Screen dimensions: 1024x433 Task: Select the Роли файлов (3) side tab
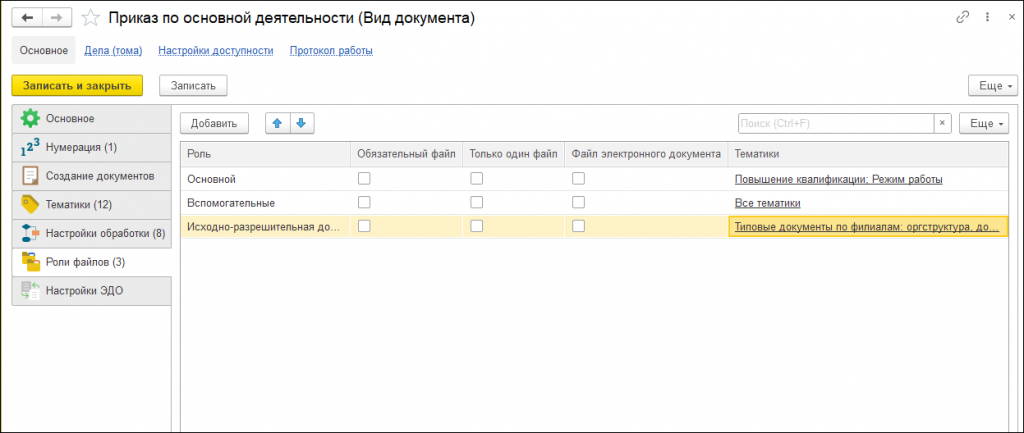[x=91, y=262]
